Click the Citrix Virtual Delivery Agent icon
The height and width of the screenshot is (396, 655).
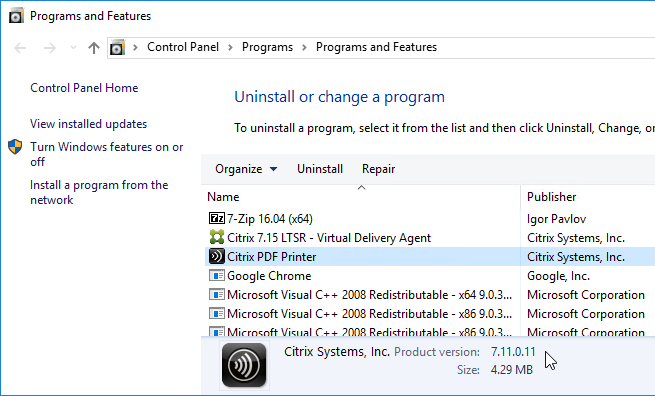coord(216,237)
